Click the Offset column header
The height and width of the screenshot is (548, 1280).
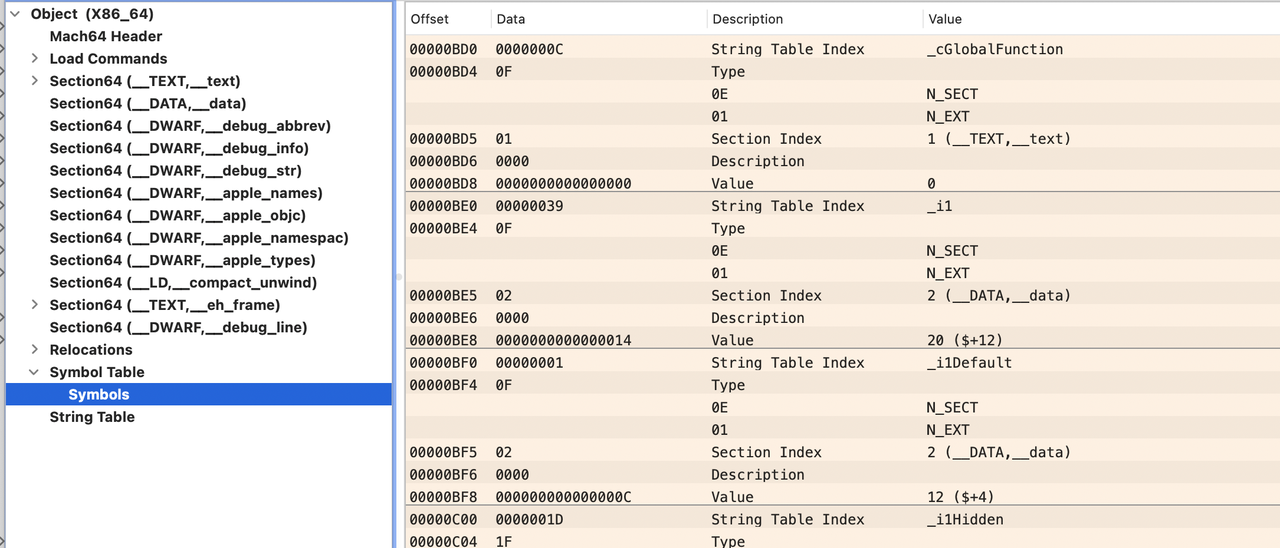[430, 19]
